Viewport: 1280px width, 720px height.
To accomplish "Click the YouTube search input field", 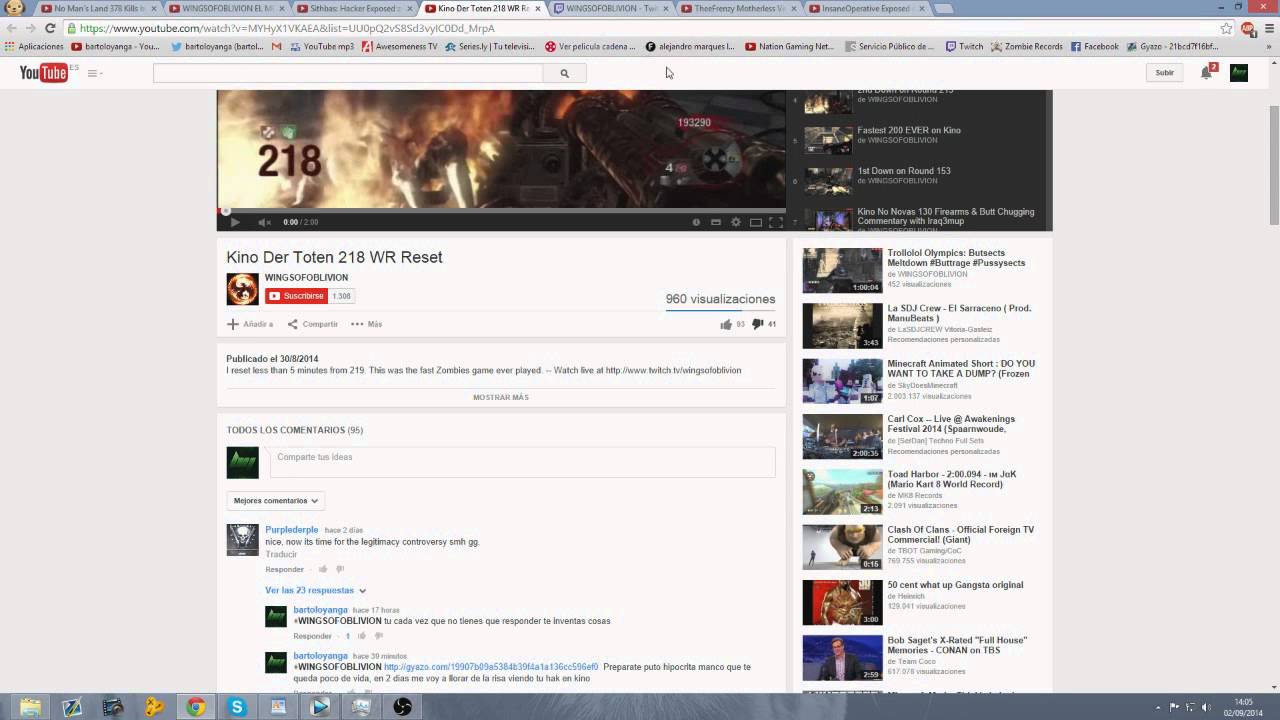I will point(348,73).
